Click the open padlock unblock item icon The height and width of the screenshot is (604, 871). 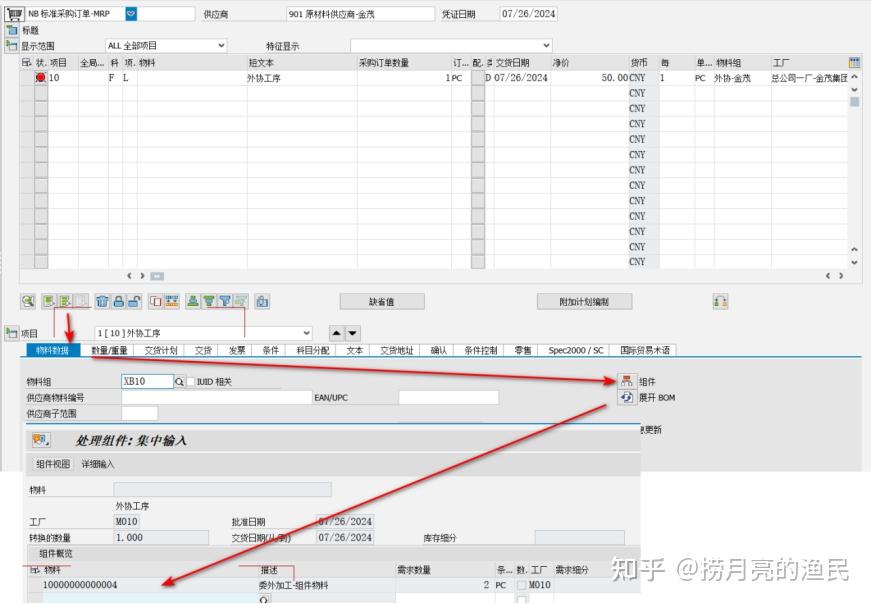[134, 301]
